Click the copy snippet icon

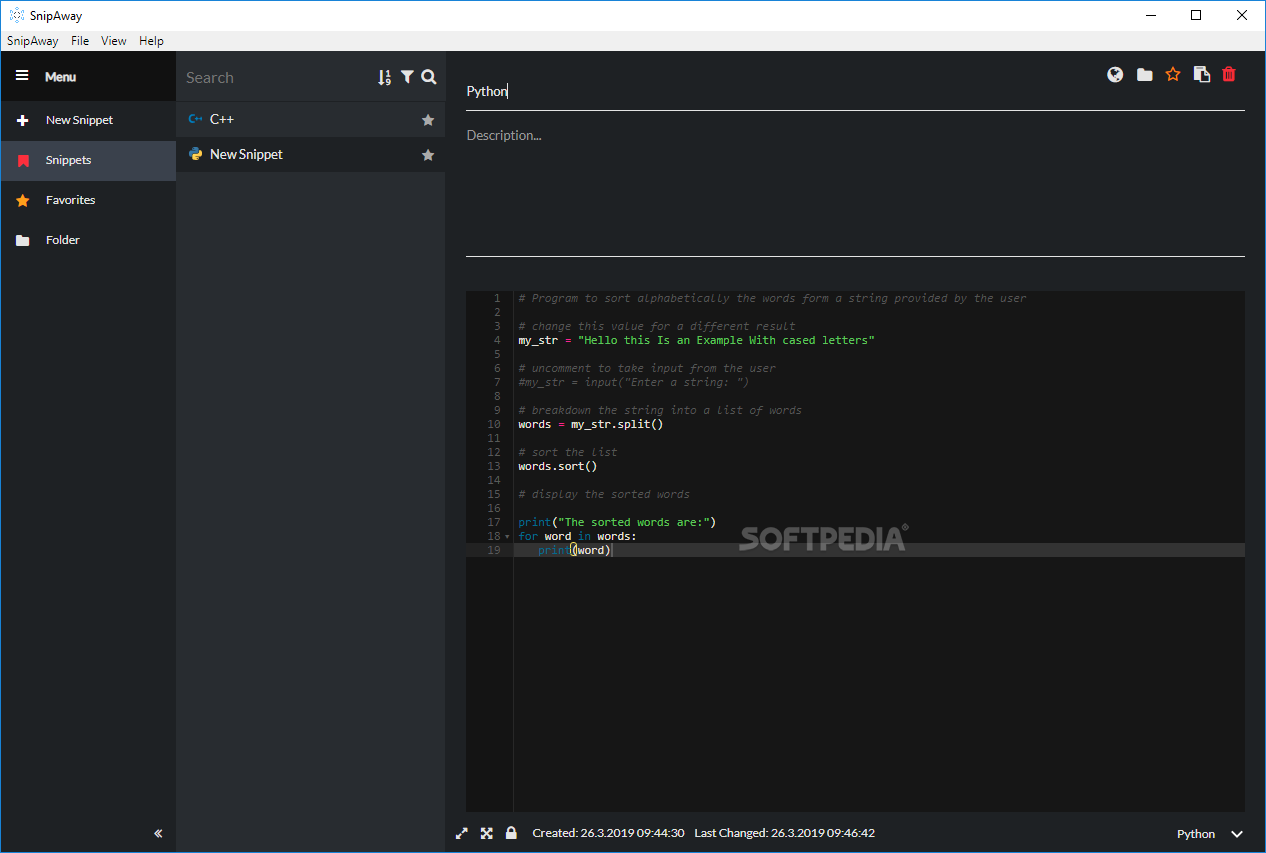pos(1202,74)
